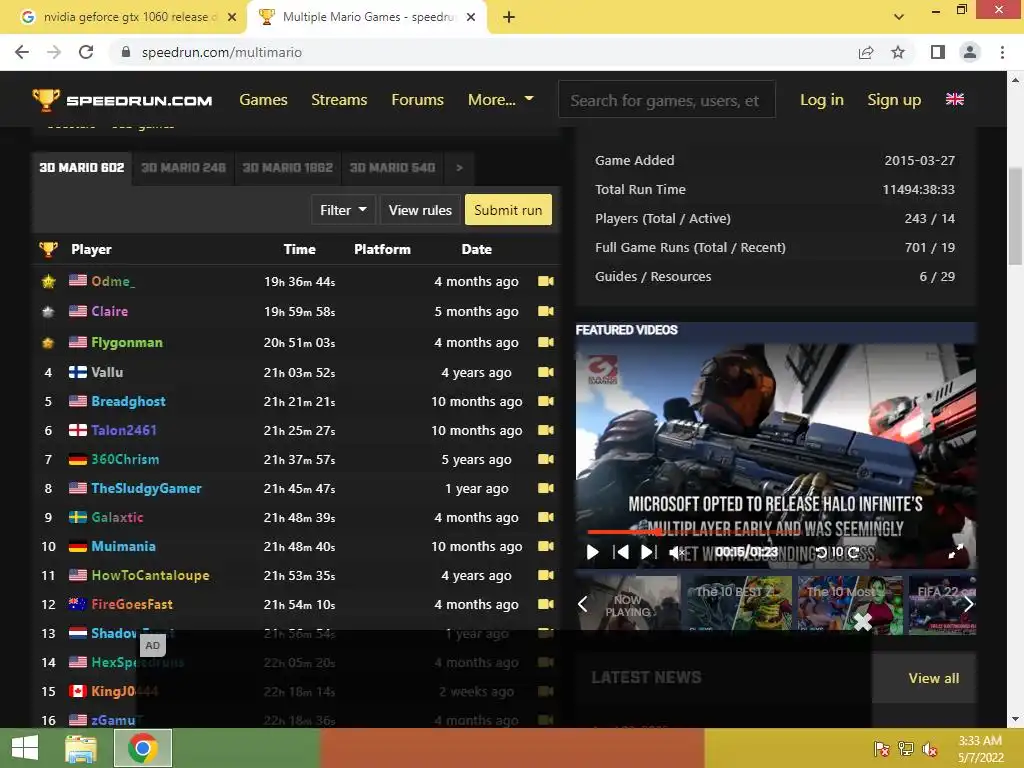Open video icon for HowToCantaloupe's run
The width and height of the screenshot is (1024, 768).
(546, 575)
